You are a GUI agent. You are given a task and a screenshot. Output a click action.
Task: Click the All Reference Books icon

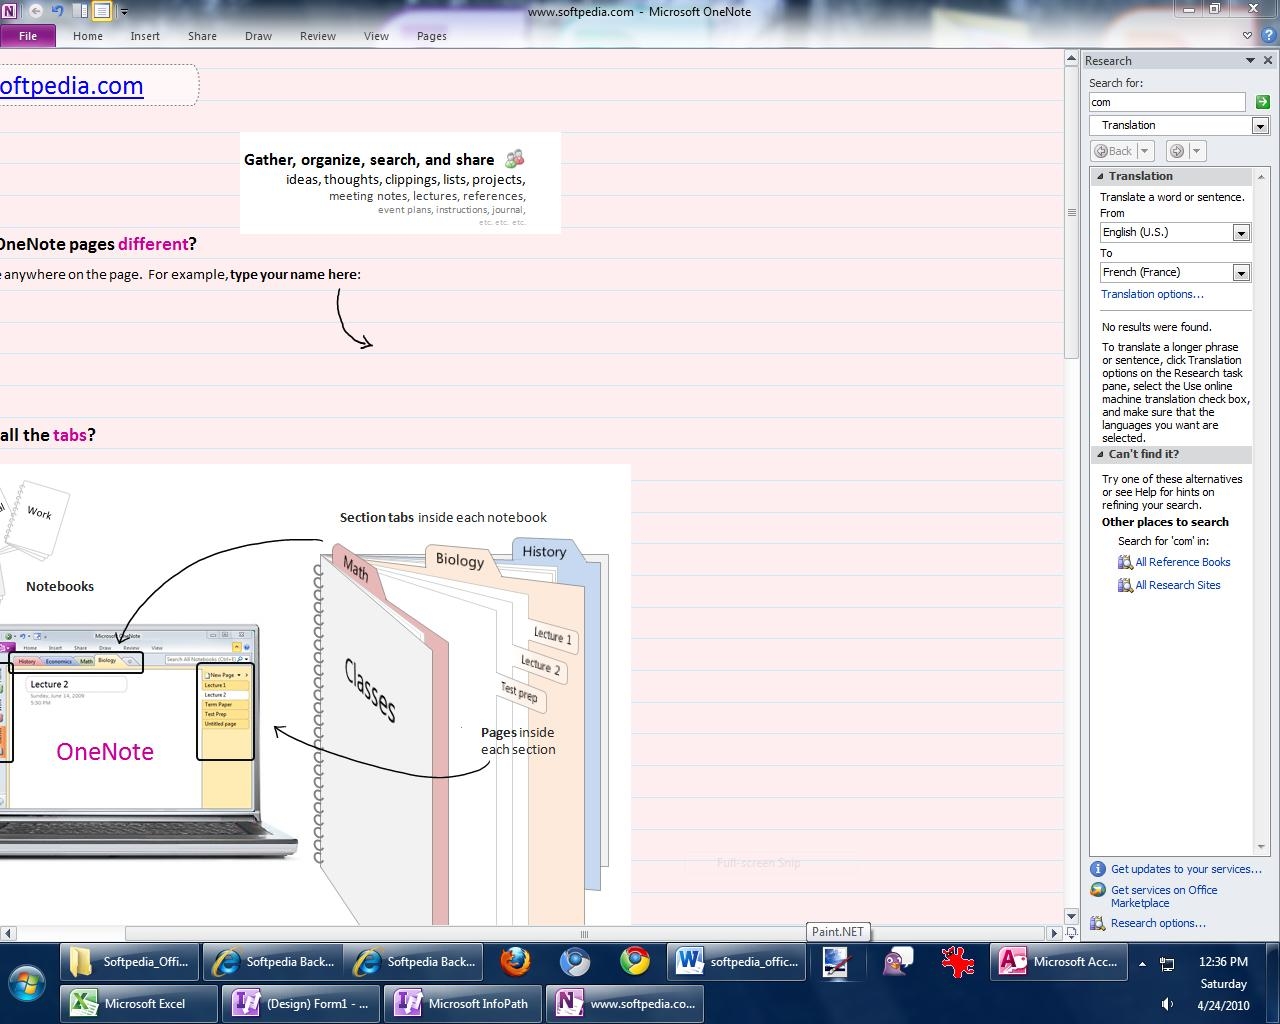(1125, 562)
